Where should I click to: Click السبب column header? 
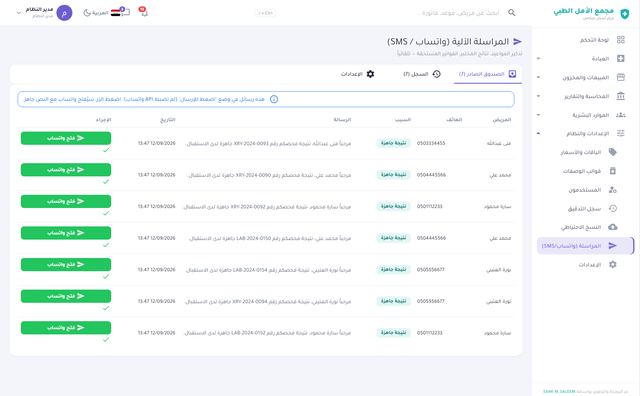[403, 120]
